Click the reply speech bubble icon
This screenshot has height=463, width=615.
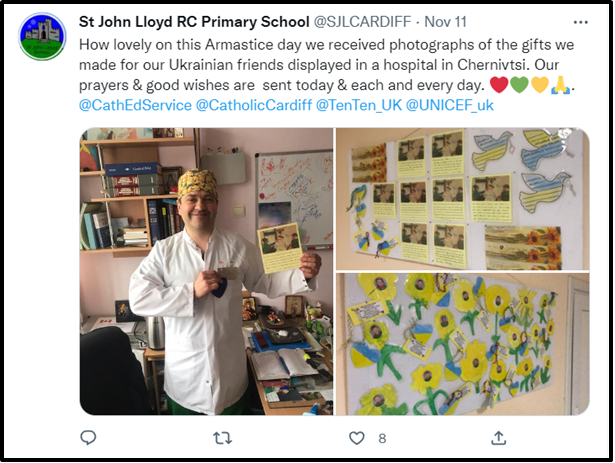click(88, 438)
